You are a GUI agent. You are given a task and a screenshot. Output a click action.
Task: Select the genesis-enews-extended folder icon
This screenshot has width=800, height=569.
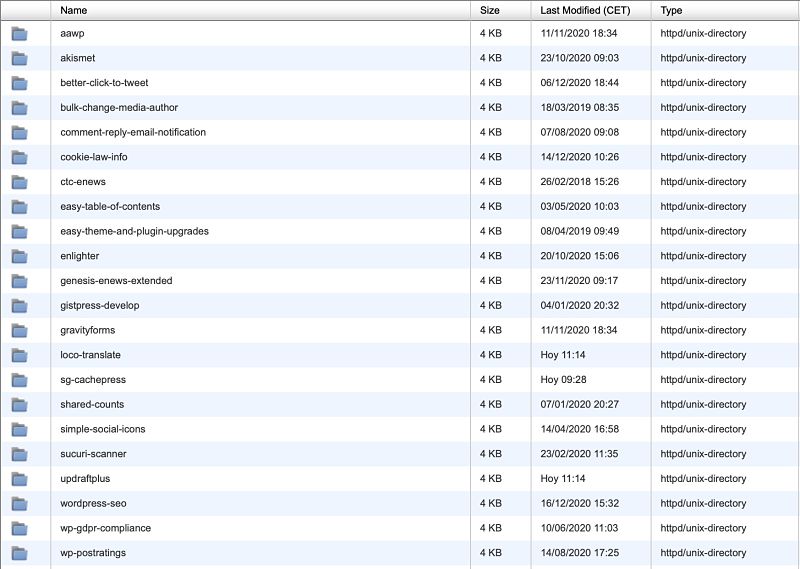coord(19,281)
